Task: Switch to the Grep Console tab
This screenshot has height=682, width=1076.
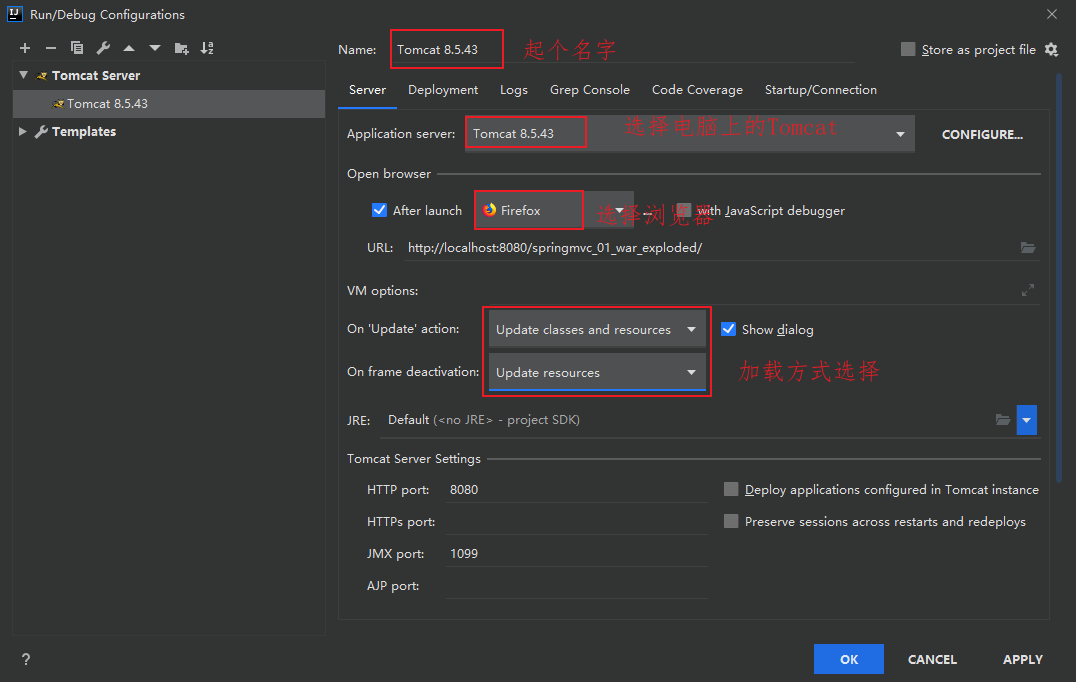Action: 589,90
